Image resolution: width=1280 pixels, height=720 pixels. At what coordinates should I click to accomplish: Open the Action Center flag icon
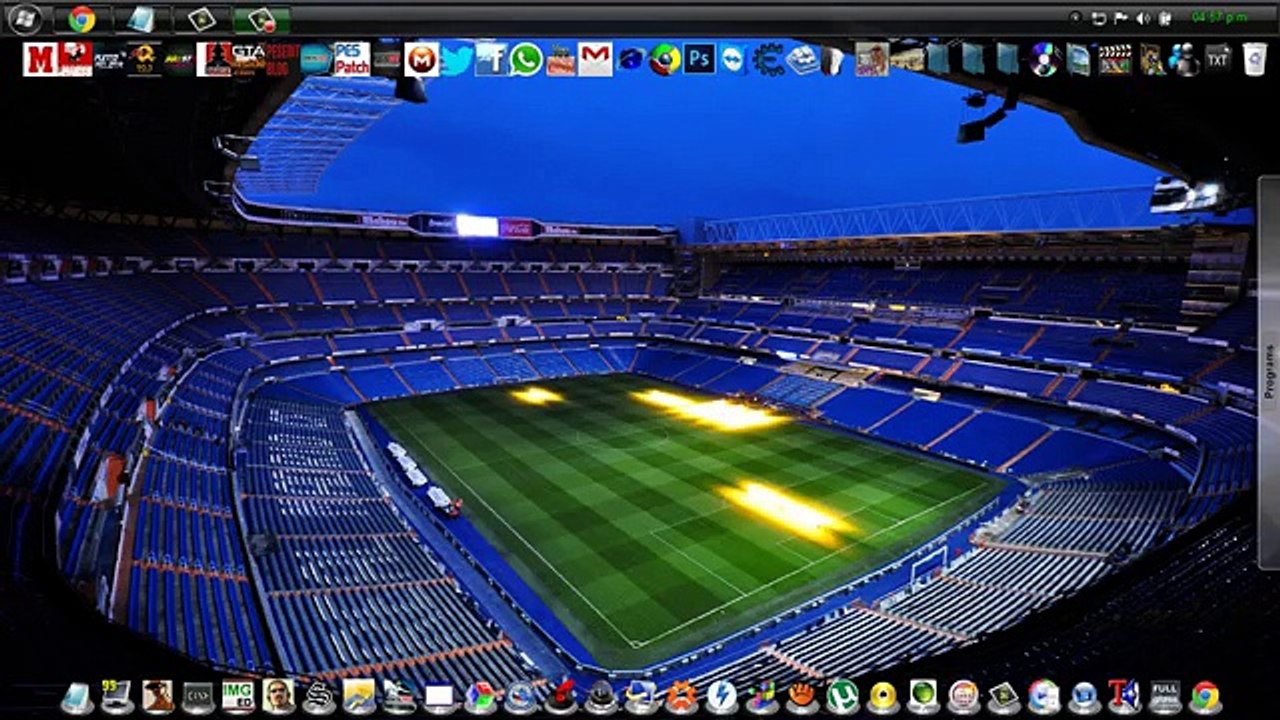click(1120, 18)
